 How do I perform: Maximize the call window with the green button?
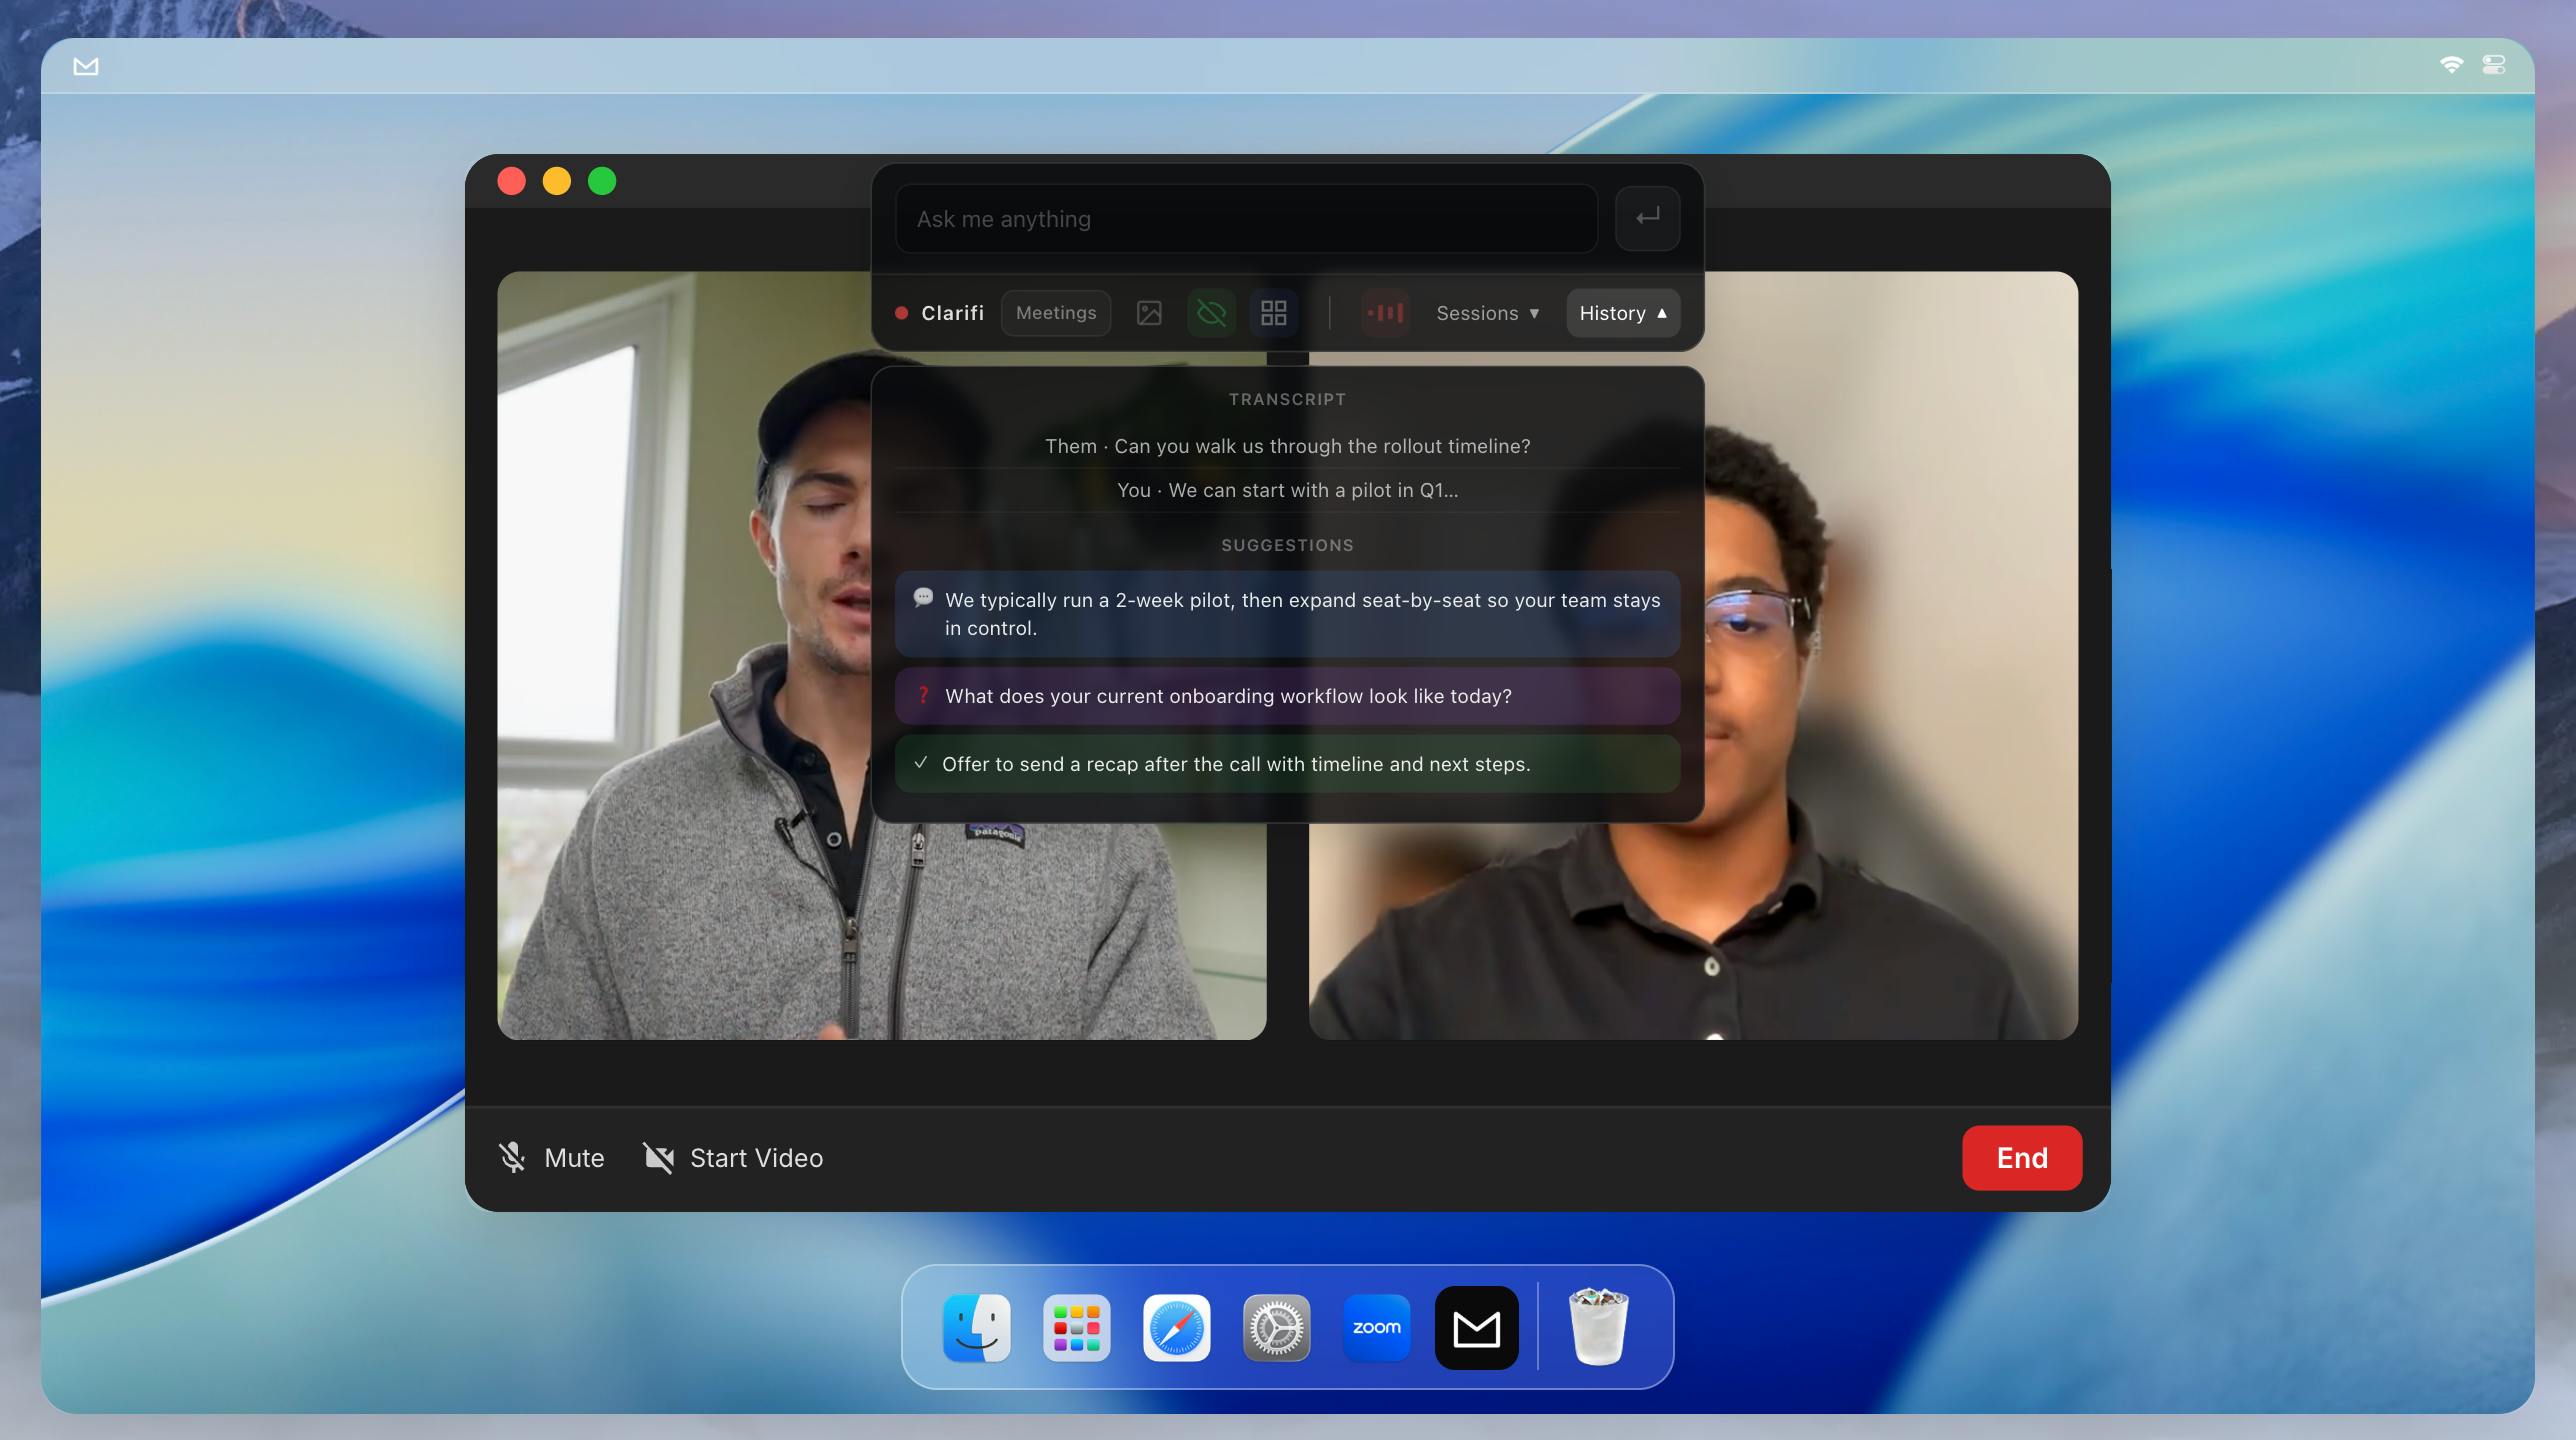coord(602,181)
